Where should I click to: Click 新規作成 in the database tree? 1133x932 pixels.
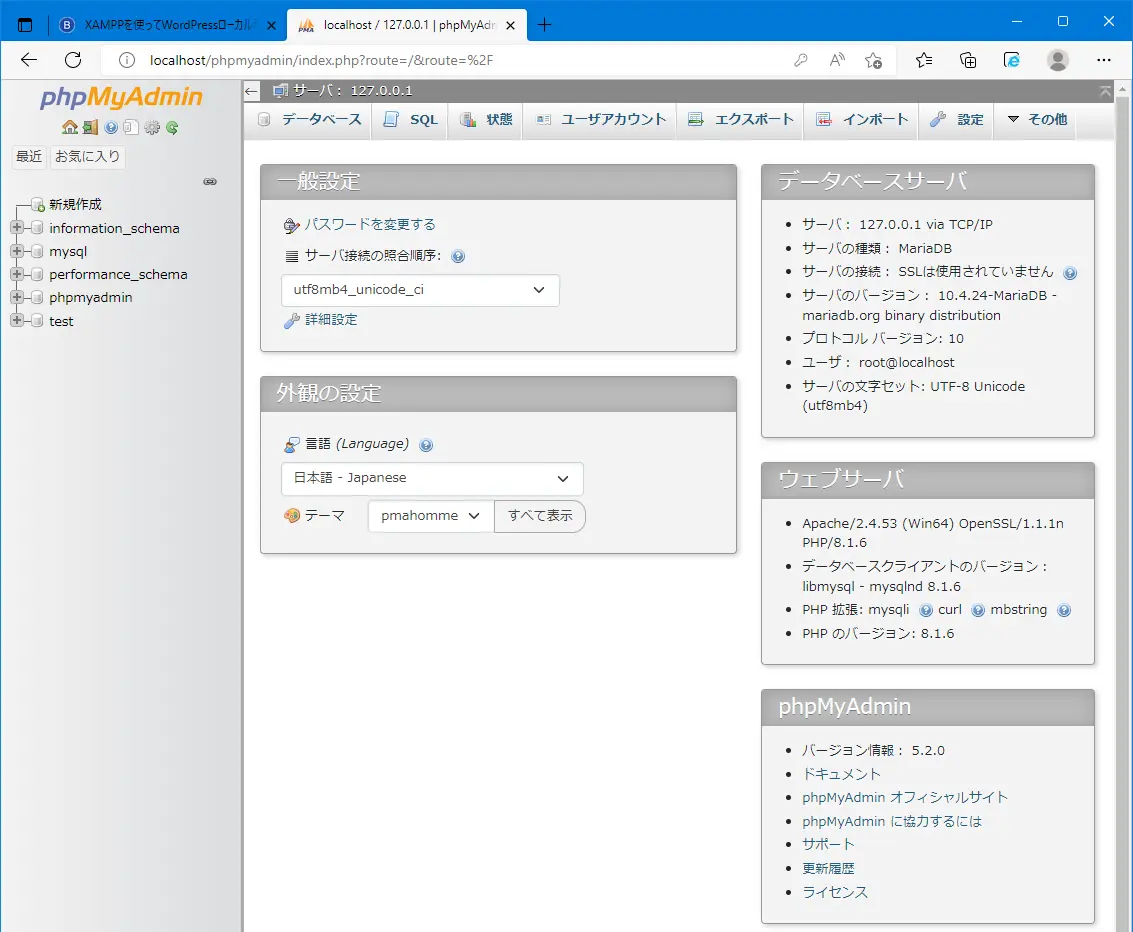[x=75, y=204]
